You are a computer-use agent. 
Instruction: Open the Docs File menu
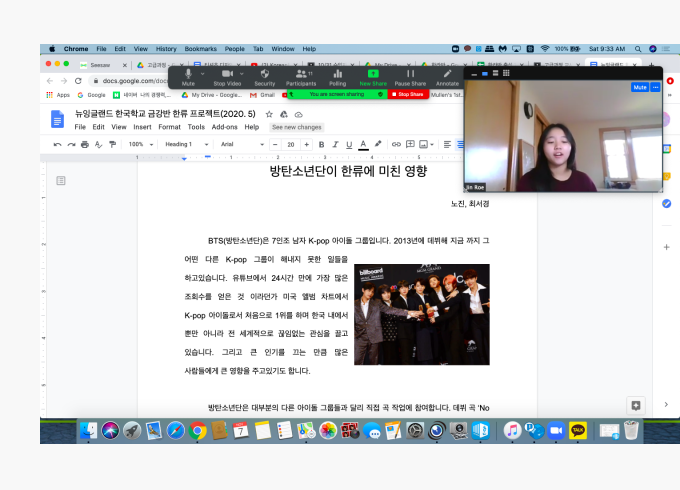(x=80, y=127)
